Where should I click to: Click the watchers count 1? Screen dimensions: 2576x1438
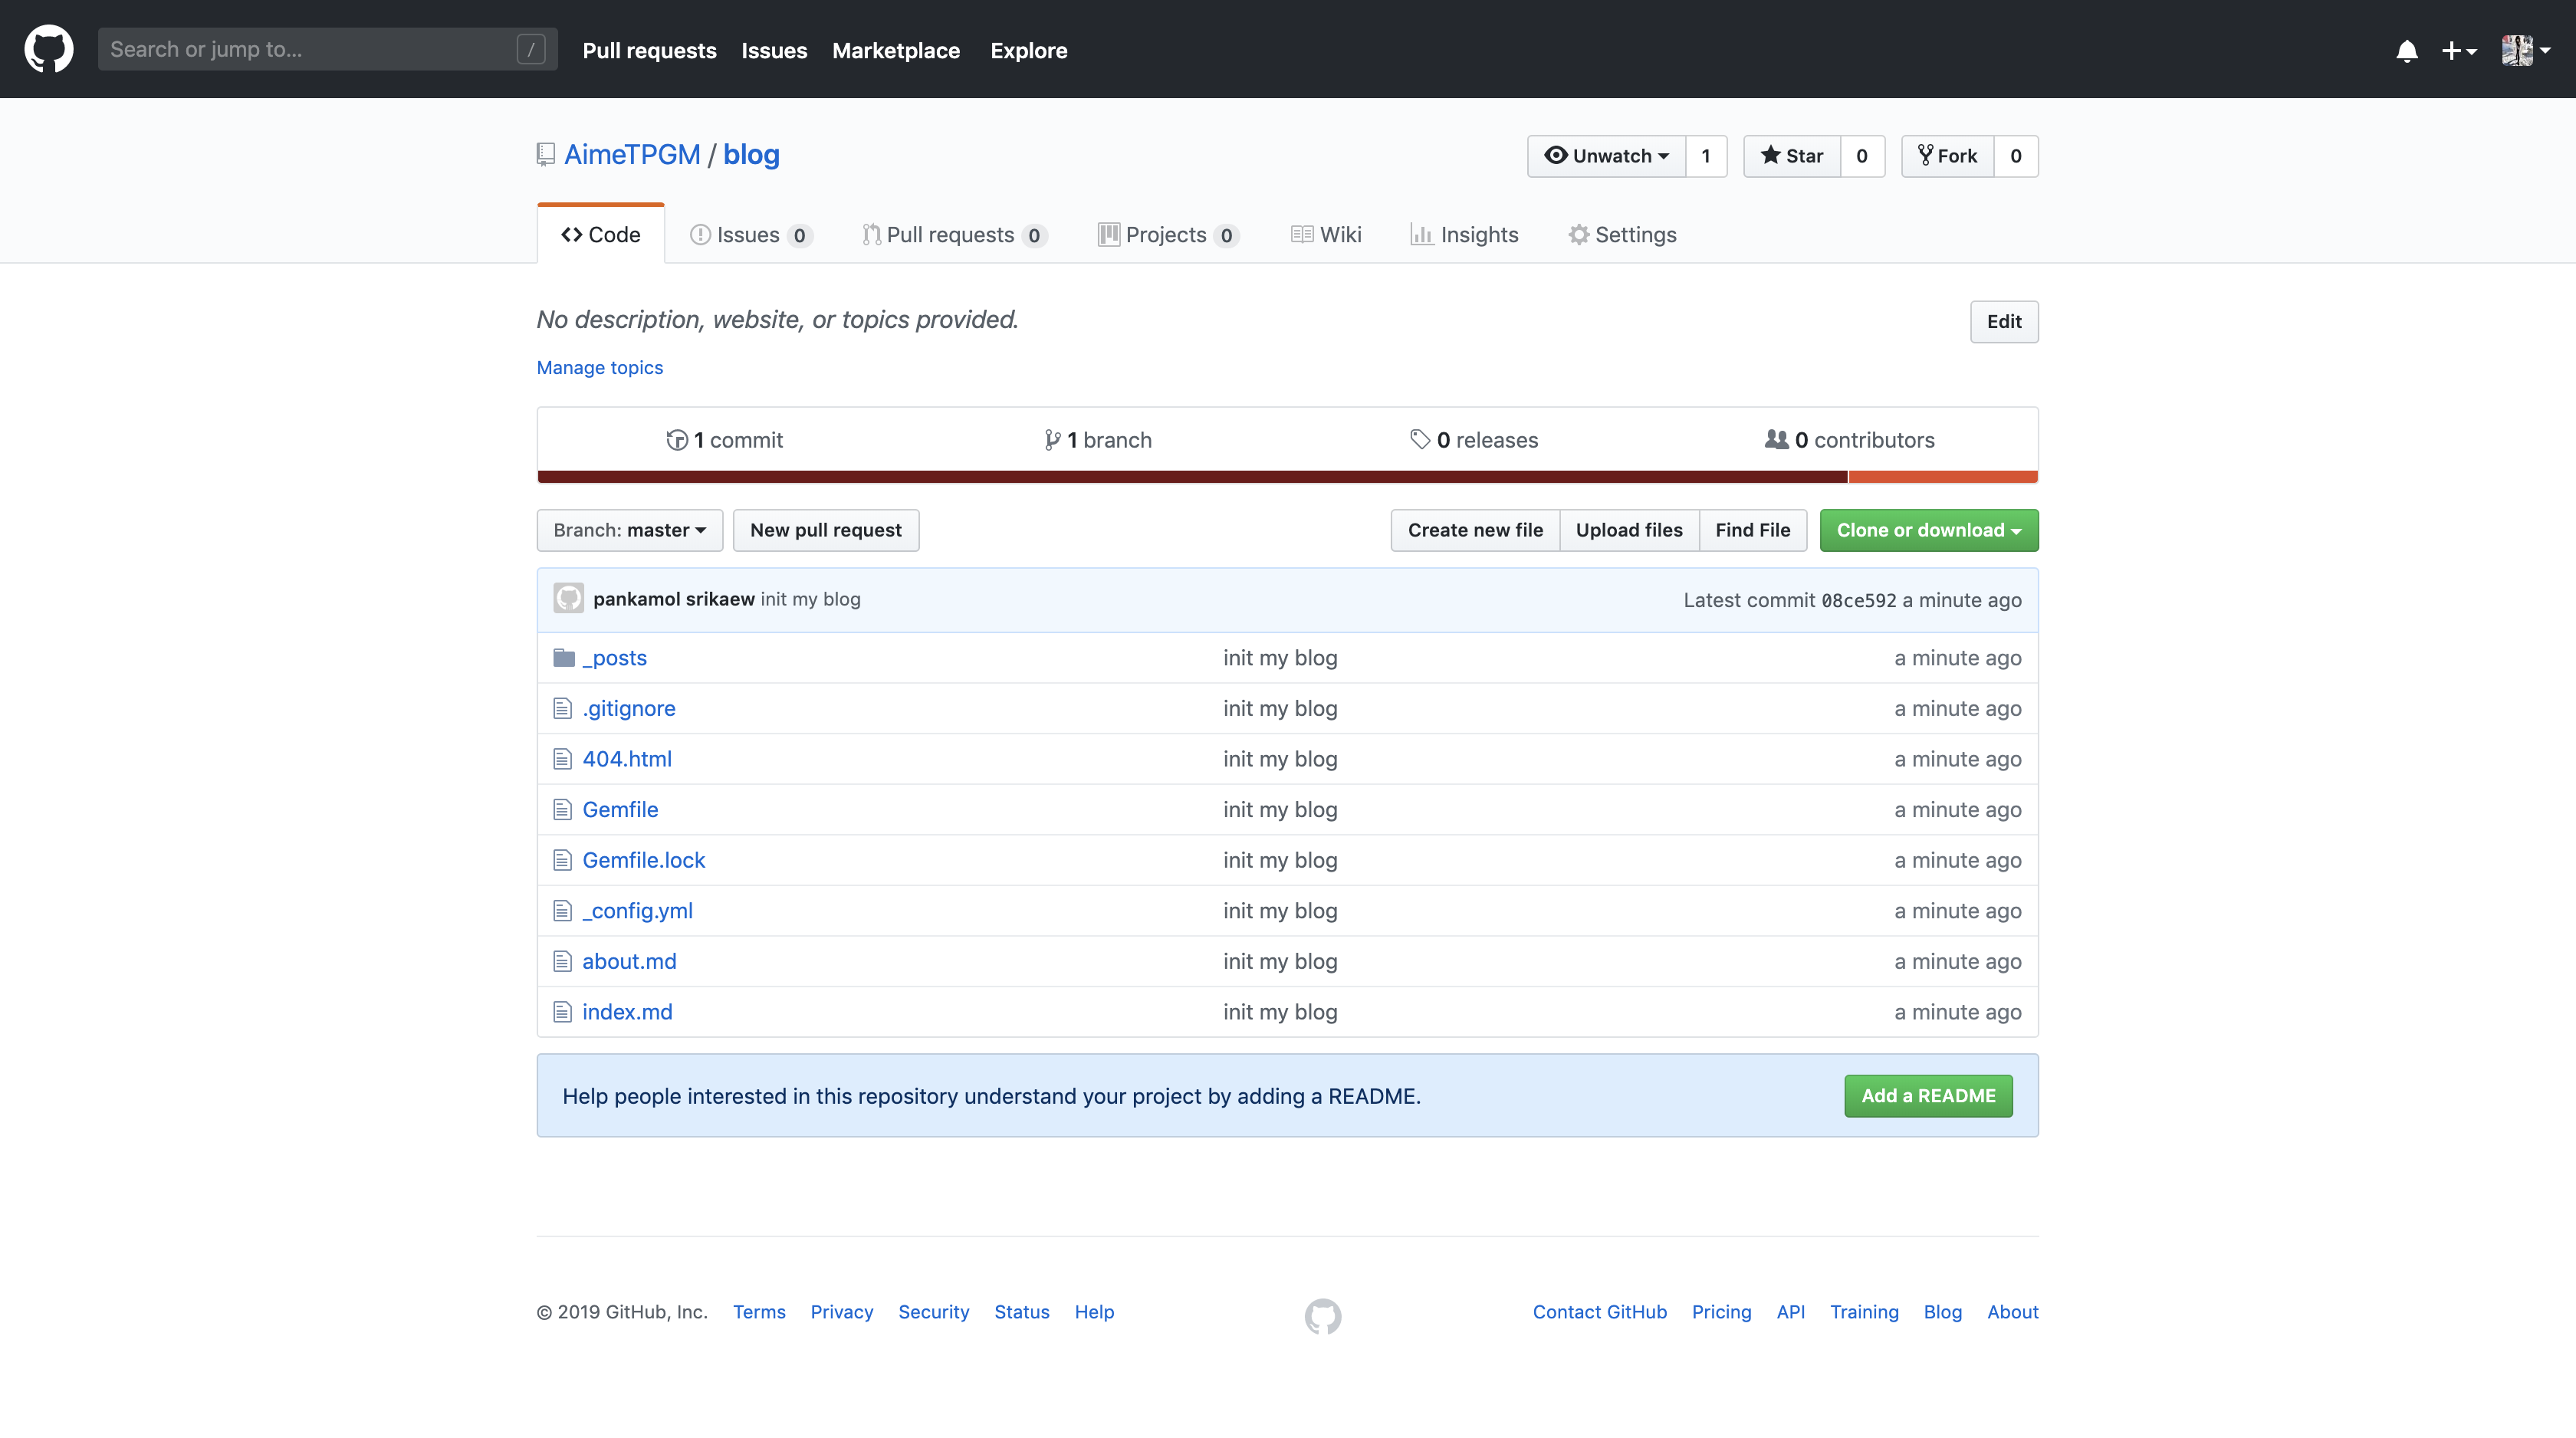(x=1706, y=156)
